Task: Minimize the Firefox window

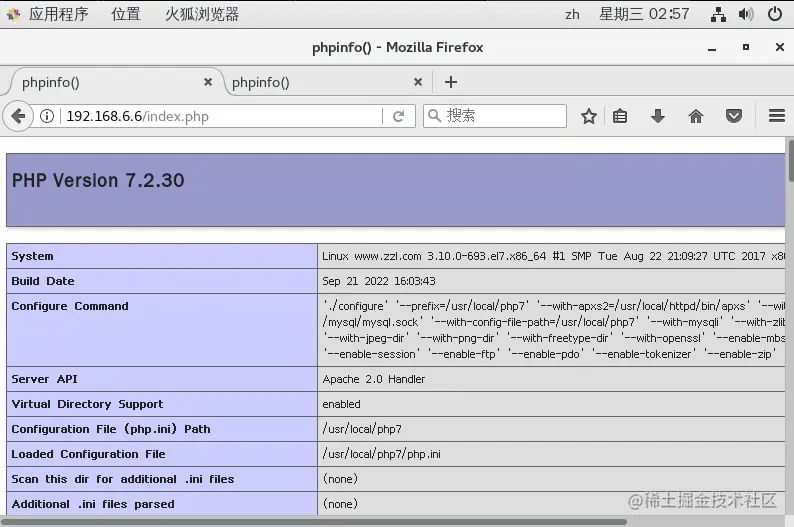Action: pos(712,48)
